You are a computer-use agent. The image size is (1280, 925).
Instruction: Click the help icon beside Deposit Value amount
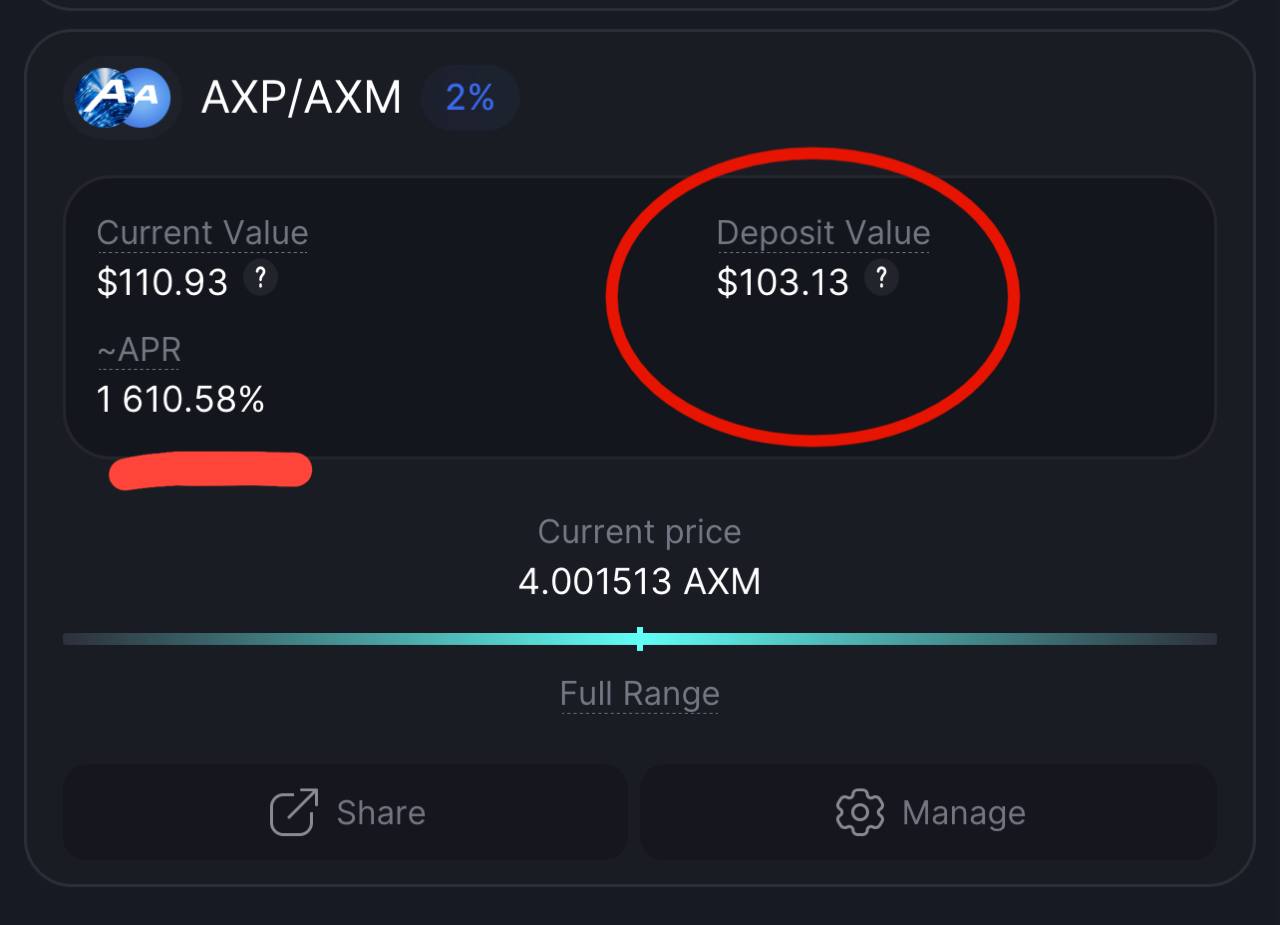pyautogui.click(x=881, y=277)
